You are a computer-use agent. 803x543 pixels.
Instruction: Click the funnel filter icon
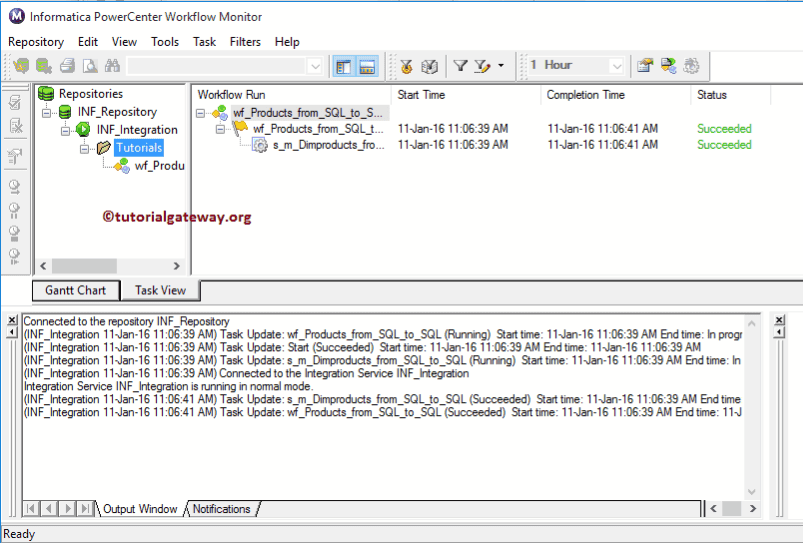[x=460, y=66]
